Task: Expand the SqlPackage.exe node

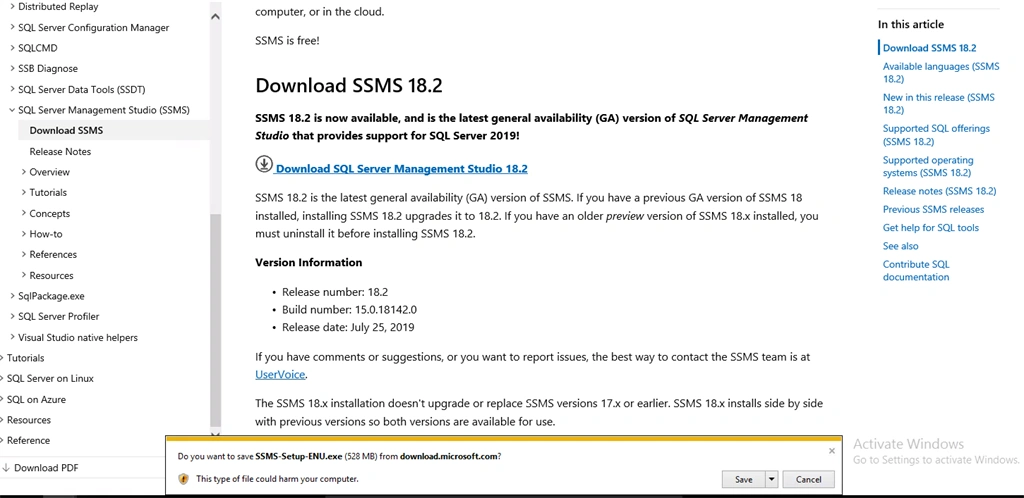Action: click(x=12, y=296)
